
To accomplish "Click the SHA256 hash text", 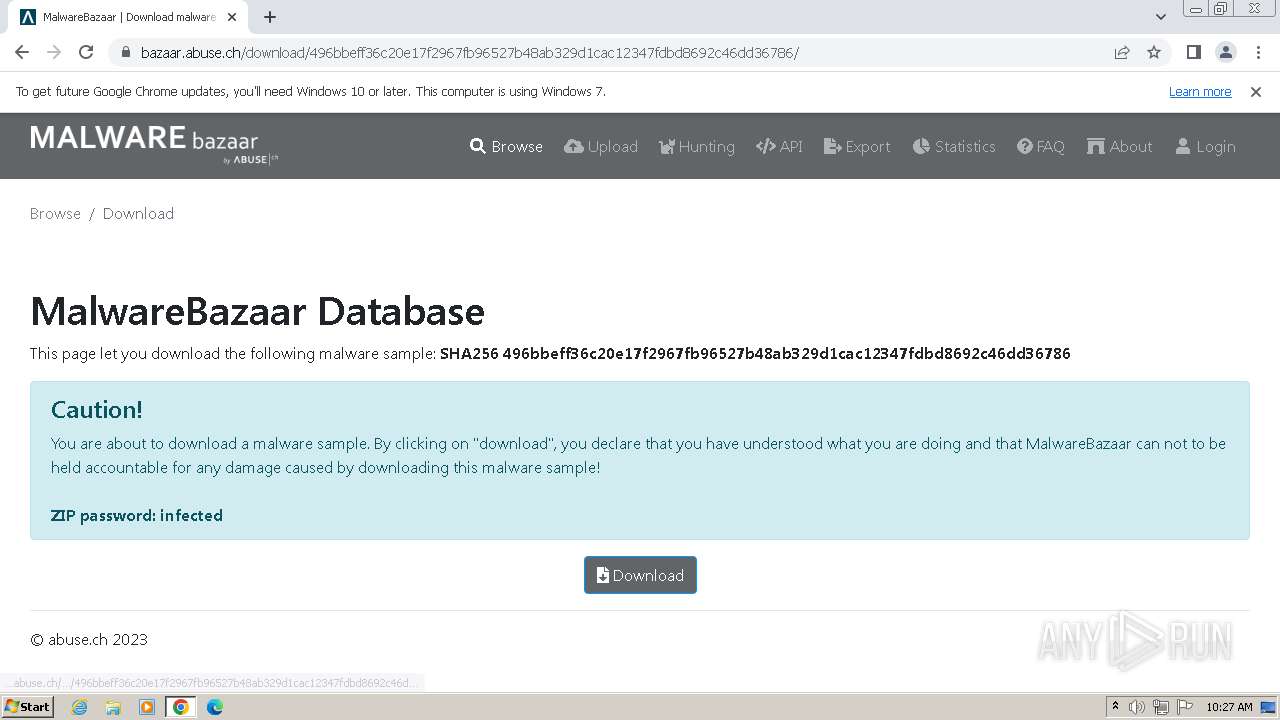I will pyautogui.click(x=755, y=353).
